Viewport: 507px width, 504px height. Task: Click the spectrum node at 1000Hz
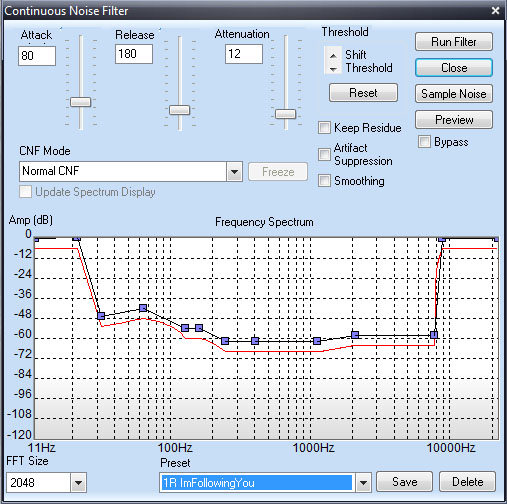tap(317, 341)
